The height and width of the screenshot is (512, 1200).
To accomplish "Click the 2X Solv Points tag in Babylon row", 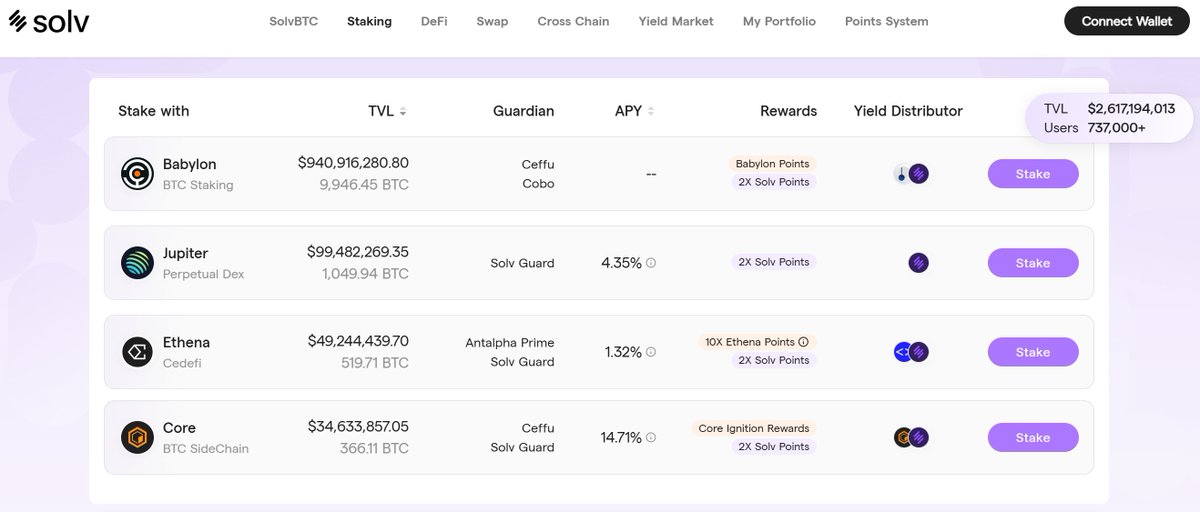I will 773,182.
